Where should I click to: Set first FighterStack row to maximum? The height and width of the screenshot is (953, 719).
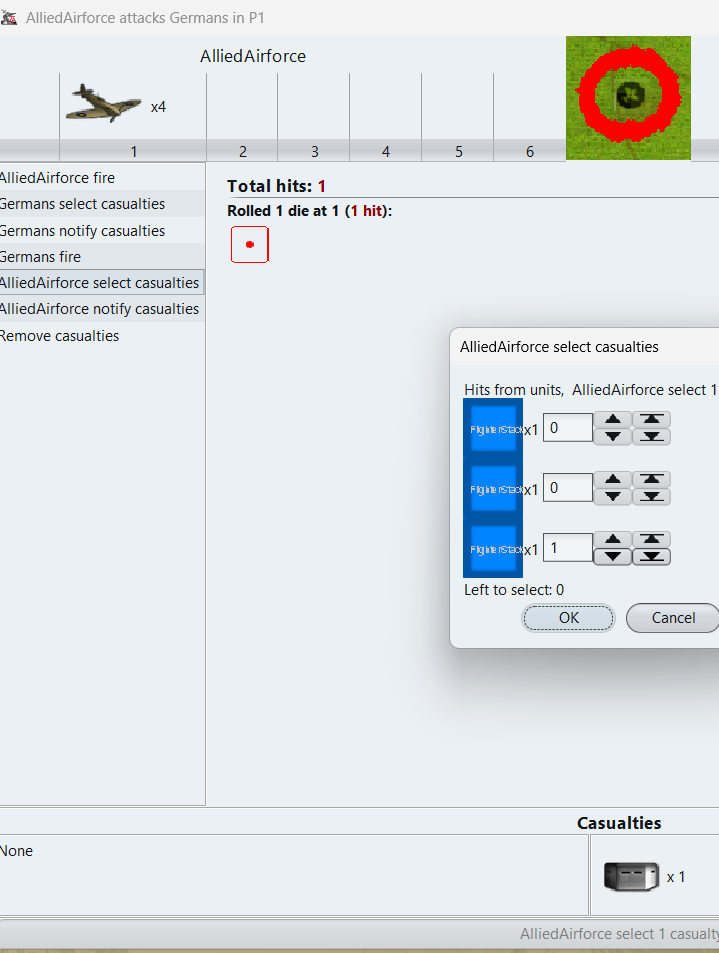pyautogui.click(x=652, y=419)
